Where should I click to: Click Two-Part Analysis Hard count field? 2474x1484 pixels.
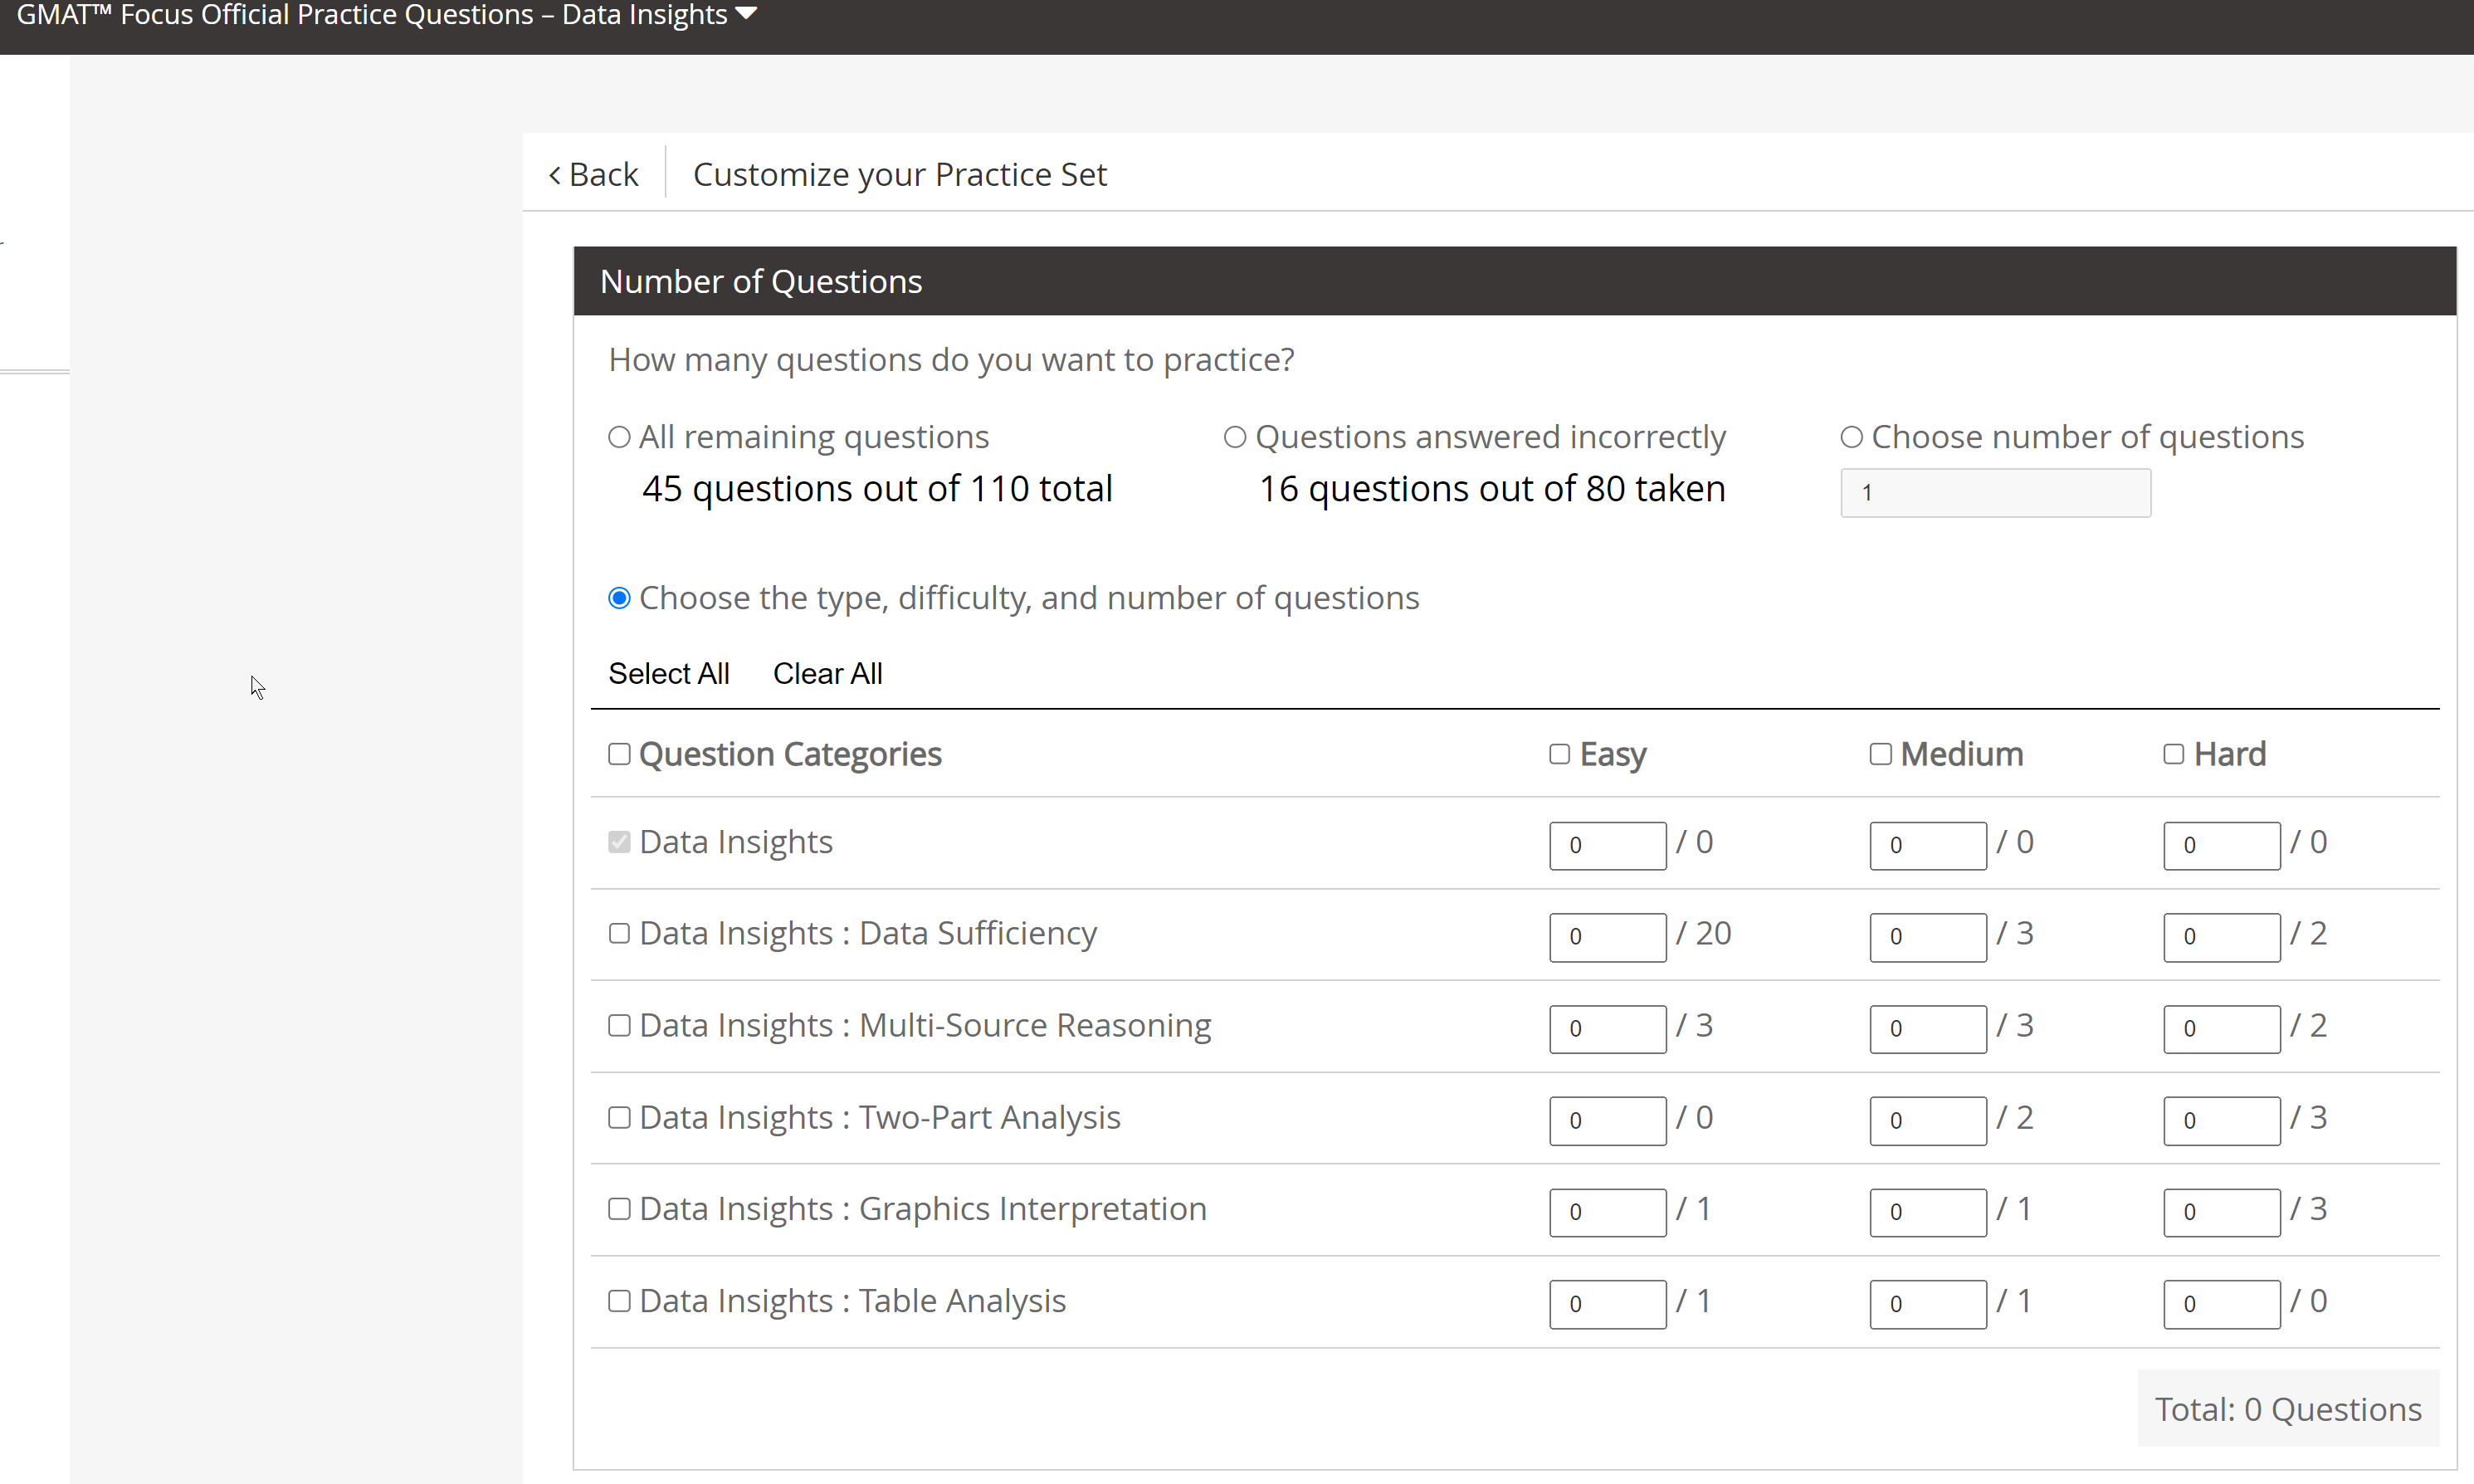pos(2221,1121)
